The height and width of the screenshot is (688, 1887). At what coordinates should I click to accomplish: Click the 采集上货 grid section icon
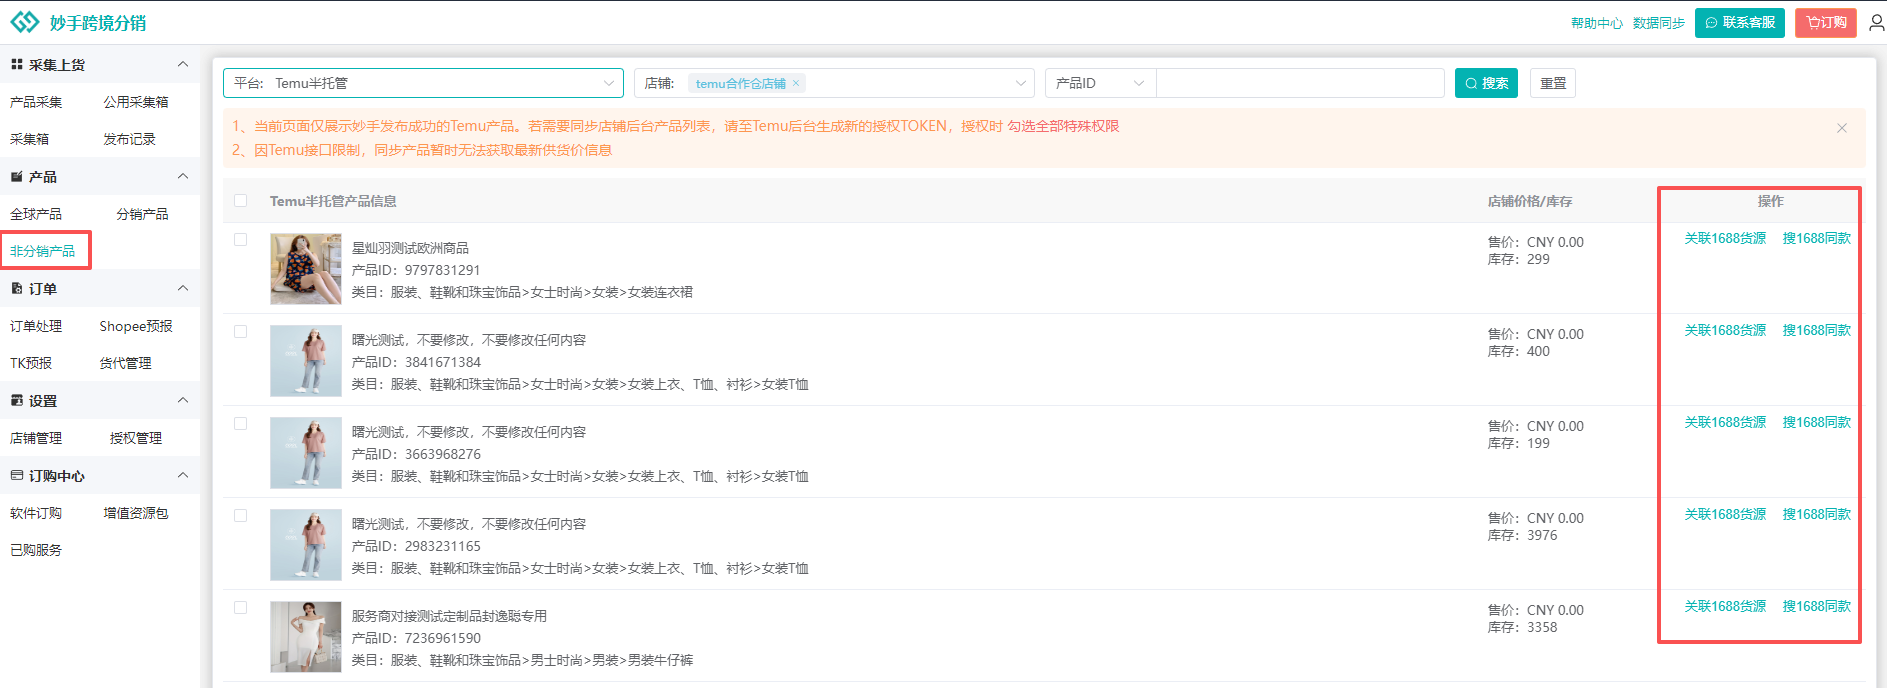pos(16,65)
